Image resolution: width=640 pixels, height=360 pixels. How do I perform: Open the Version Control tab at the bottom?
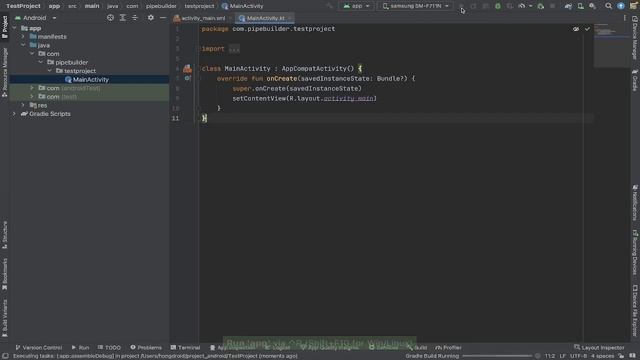coord(39,348)
